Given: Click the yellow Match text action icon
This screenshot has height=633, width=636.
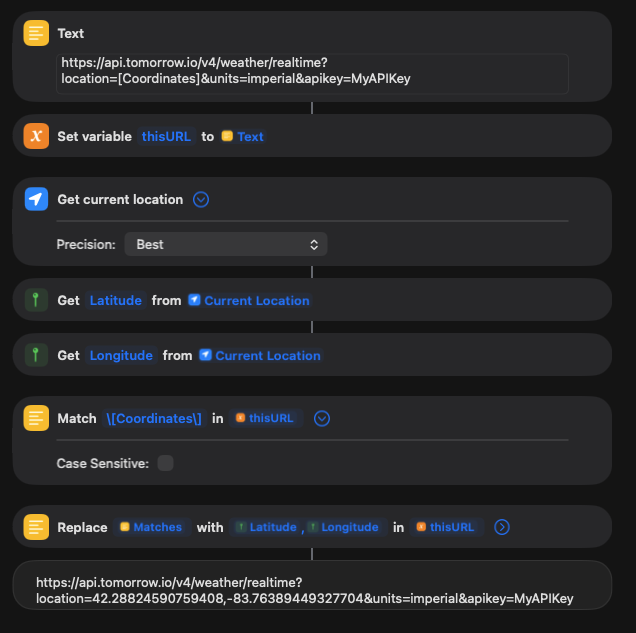Looking at the screenshot, I should [x=37, y=418].
